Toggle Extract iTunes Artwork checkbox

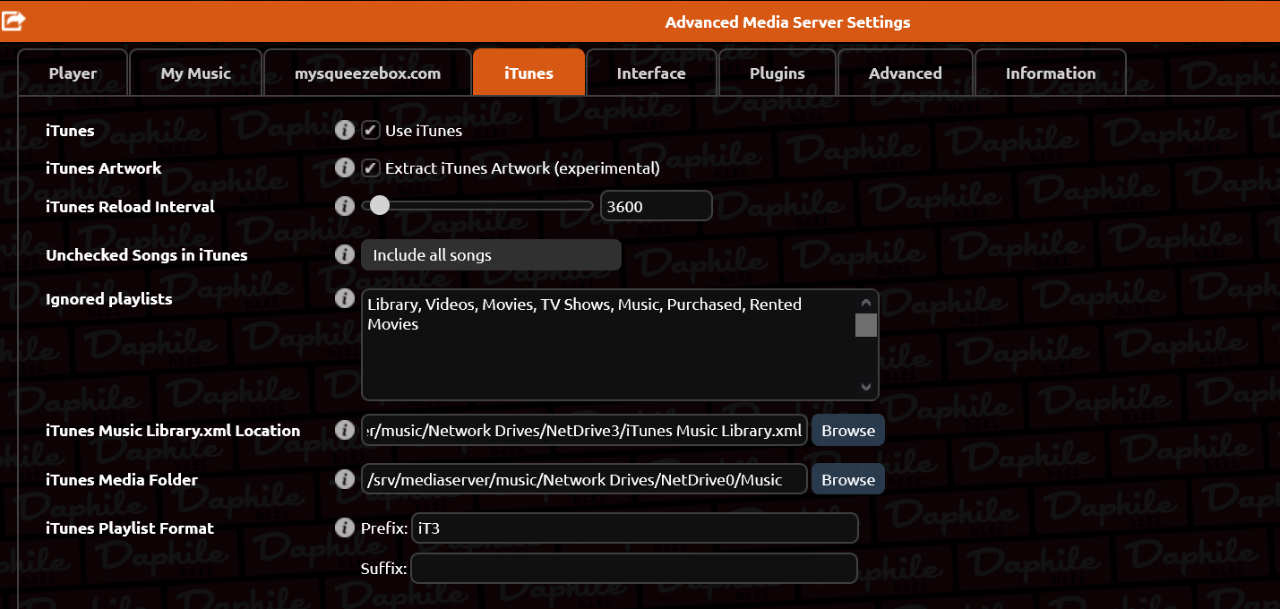[370, 168]
